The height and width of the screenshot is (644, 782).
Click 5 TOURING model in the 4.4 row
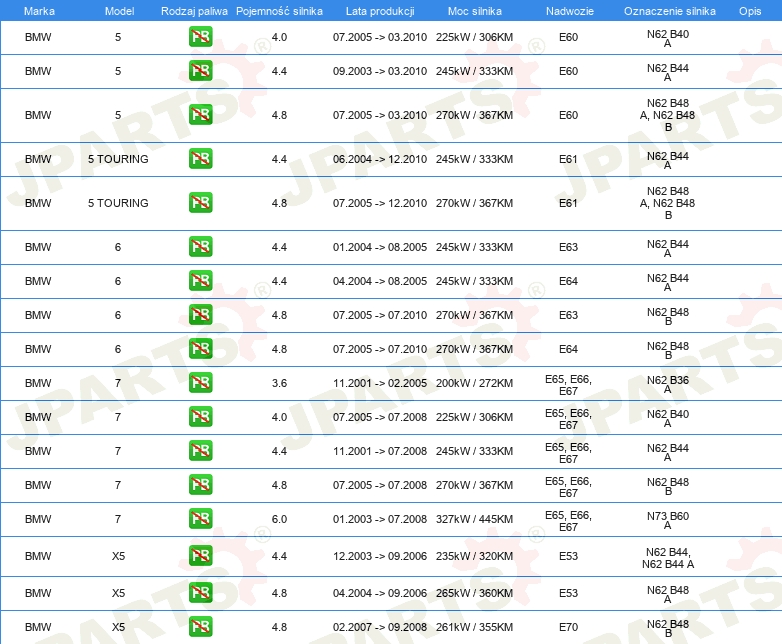118,159
